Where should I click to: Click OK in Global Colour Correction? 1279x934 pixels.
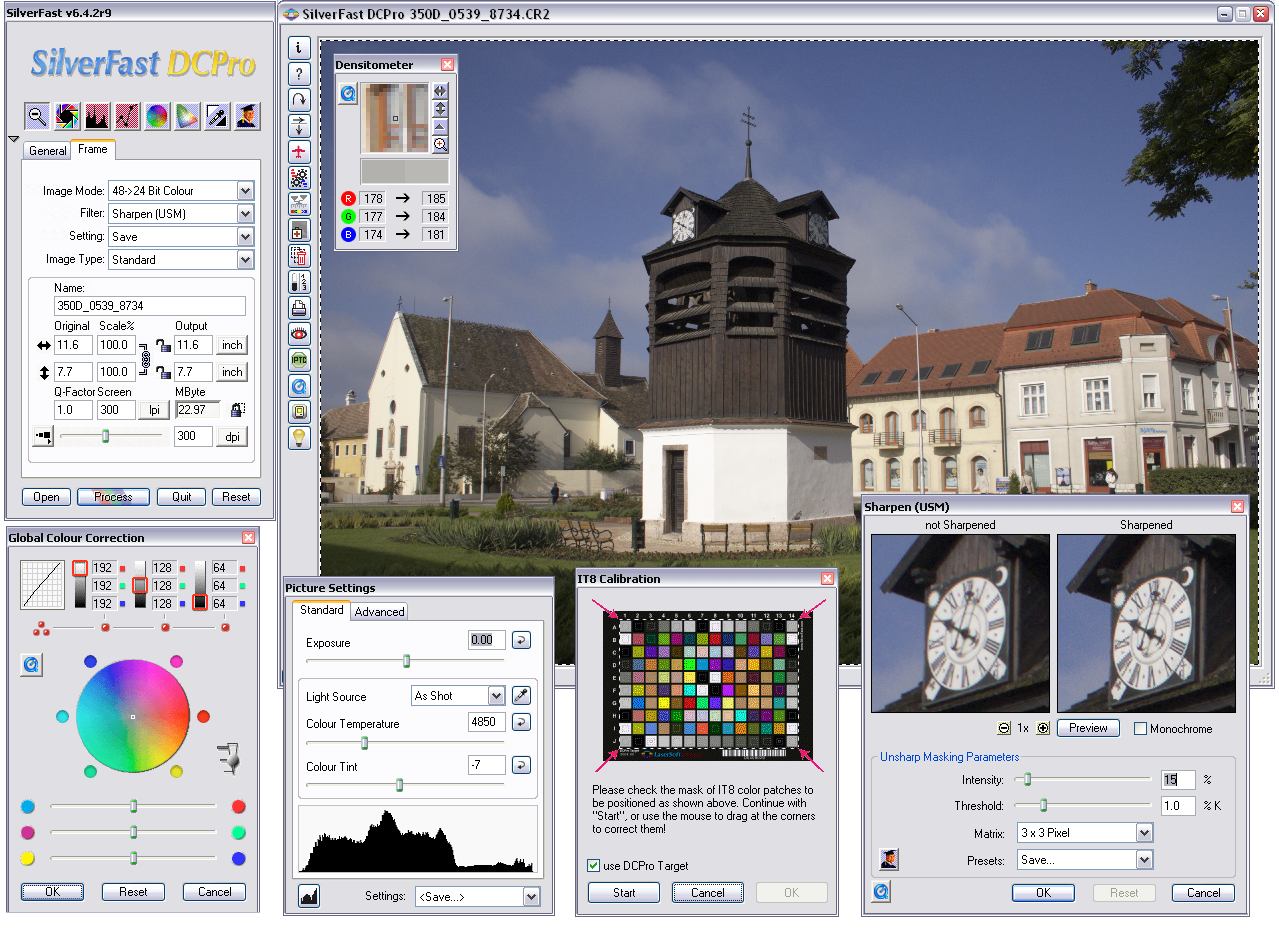(52, 892)
